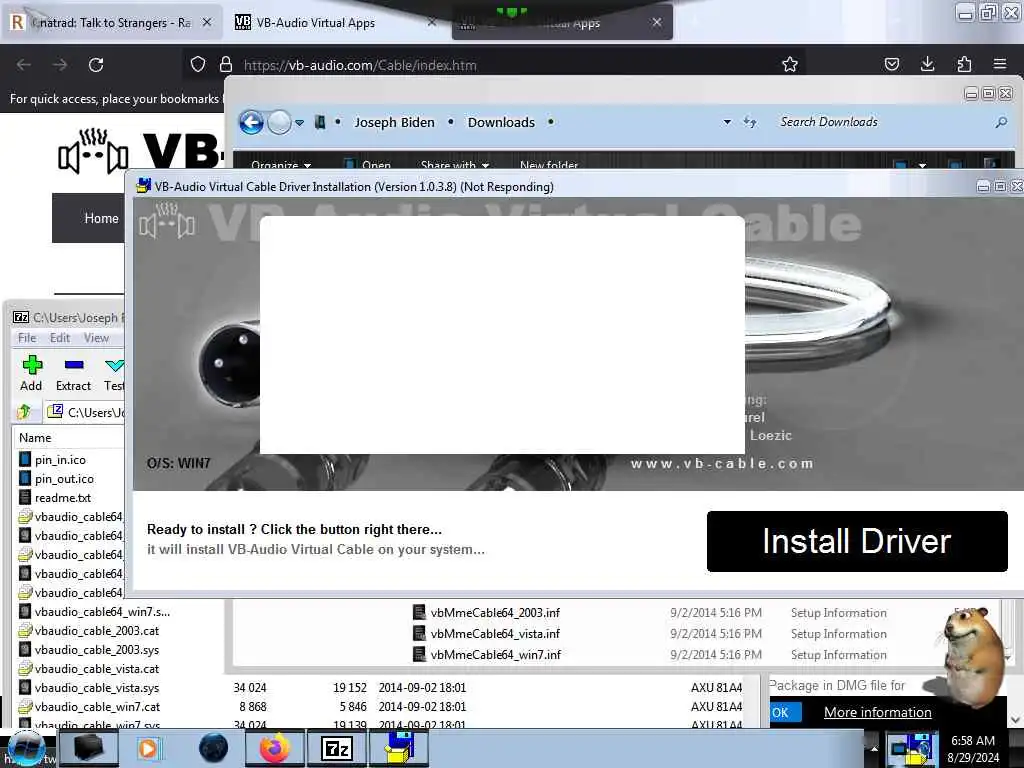
Task: Switch to Chatrad Talk to Strangers tab
Action: pos(111,23)
